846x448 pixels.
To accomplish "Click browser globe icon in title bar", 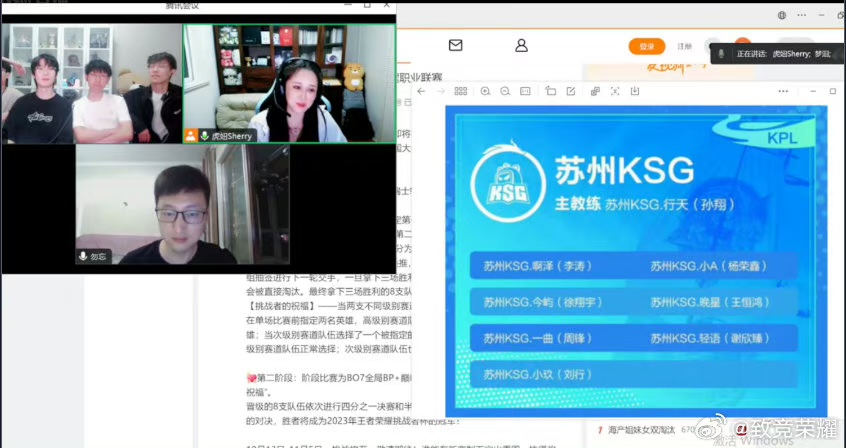I will coord(782,15).
